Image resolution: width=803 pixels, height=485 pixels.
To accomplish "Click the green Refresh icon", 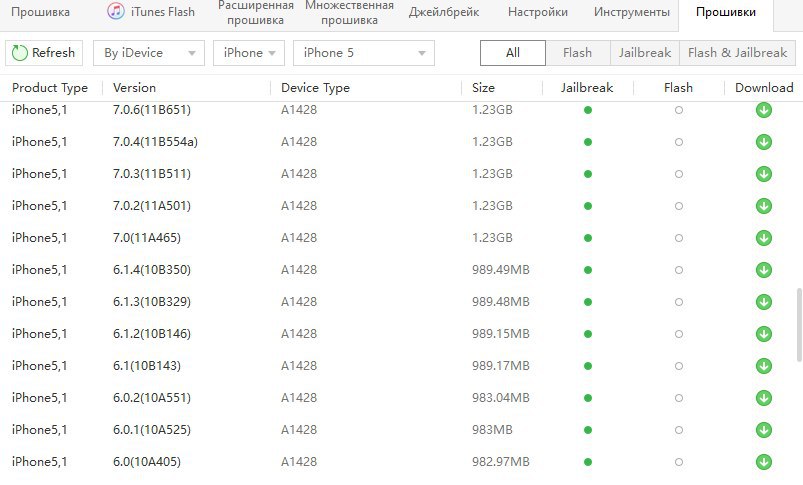I will click(19, 53).
